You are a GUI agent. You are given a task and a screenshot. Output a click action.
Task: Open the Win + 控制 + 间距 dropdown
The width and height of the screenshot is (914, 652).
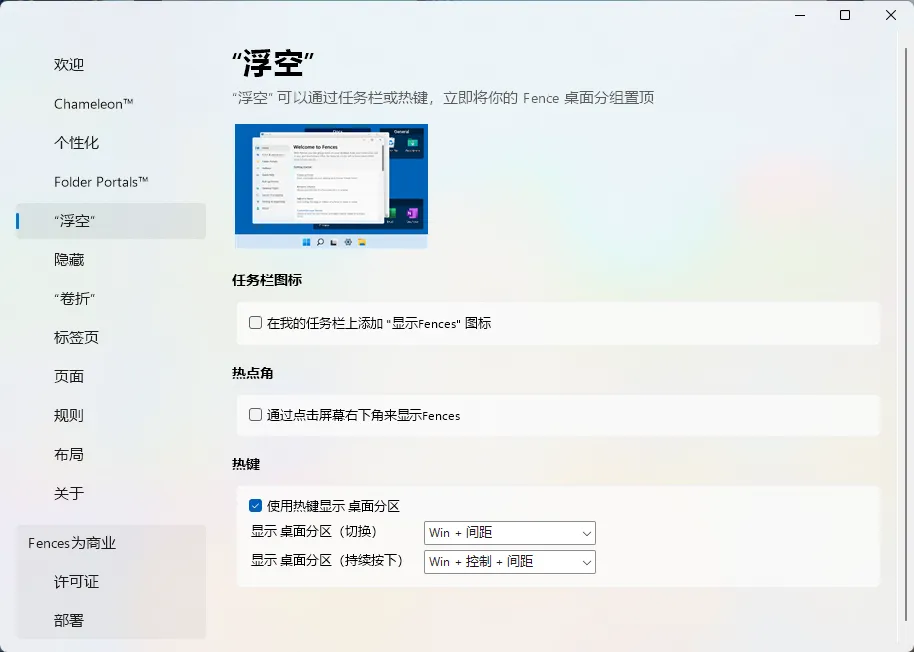point(509,562)
